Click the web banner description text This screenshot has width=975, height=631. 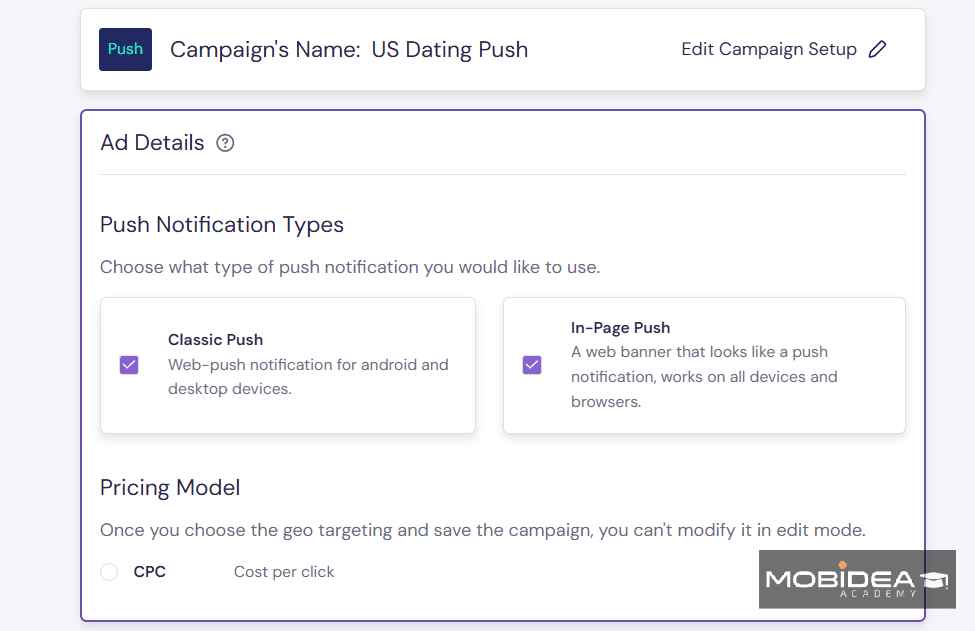coord(704,377)
